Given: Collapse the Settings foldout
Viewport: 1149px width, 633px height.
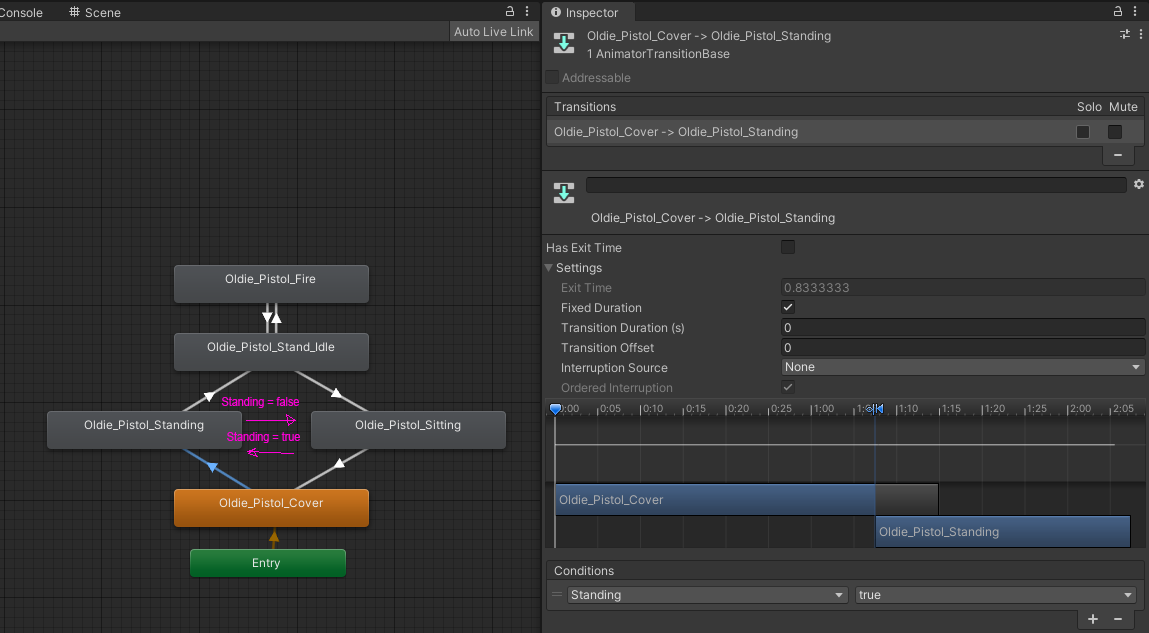Looking at the screenshot, I should (548, 268).
